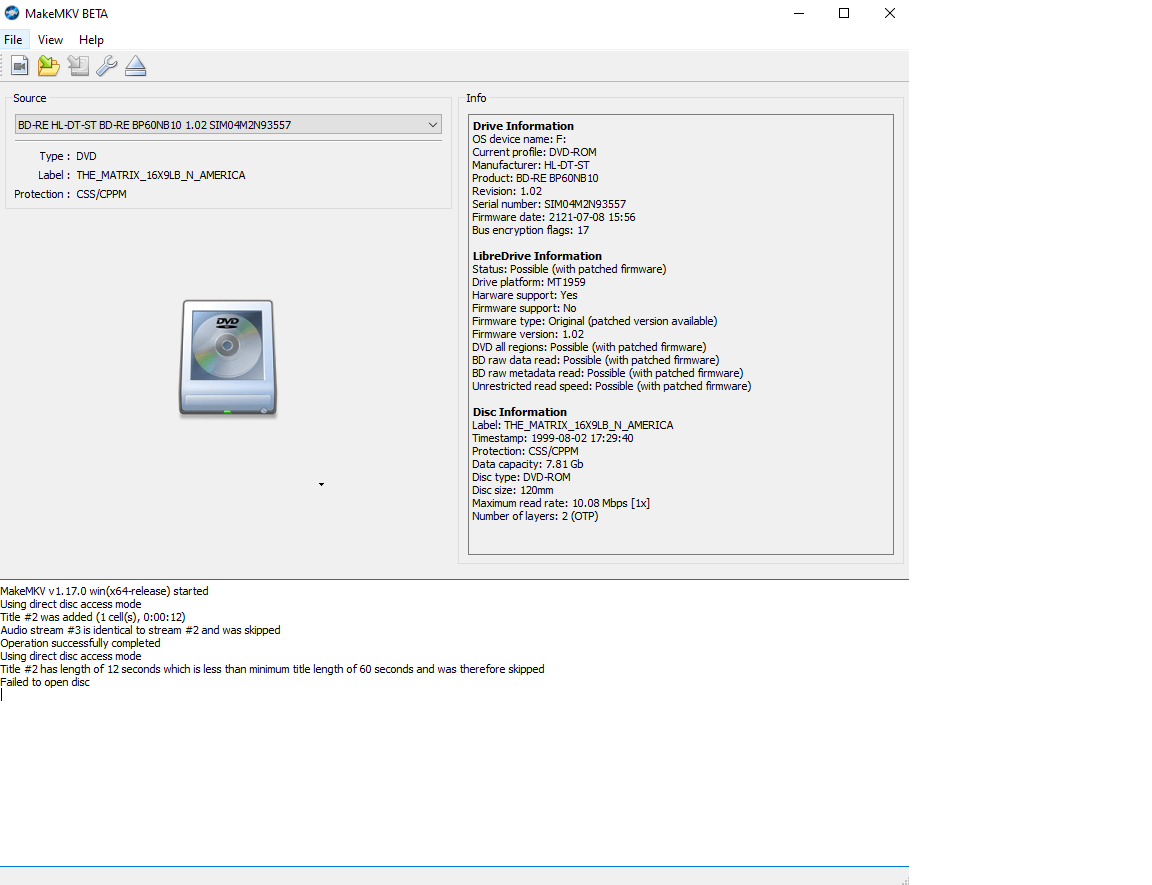Click the CSS/CPPM protection text

105,194
